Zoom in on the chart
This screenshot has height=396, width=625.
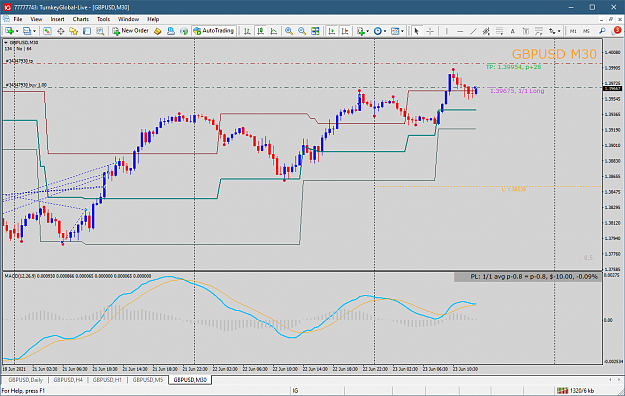[289, 31]
